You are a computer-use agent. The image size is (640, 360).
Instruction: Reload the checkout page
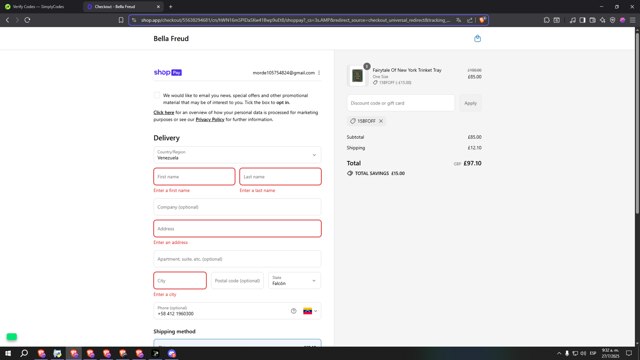[x=27, y=20]
